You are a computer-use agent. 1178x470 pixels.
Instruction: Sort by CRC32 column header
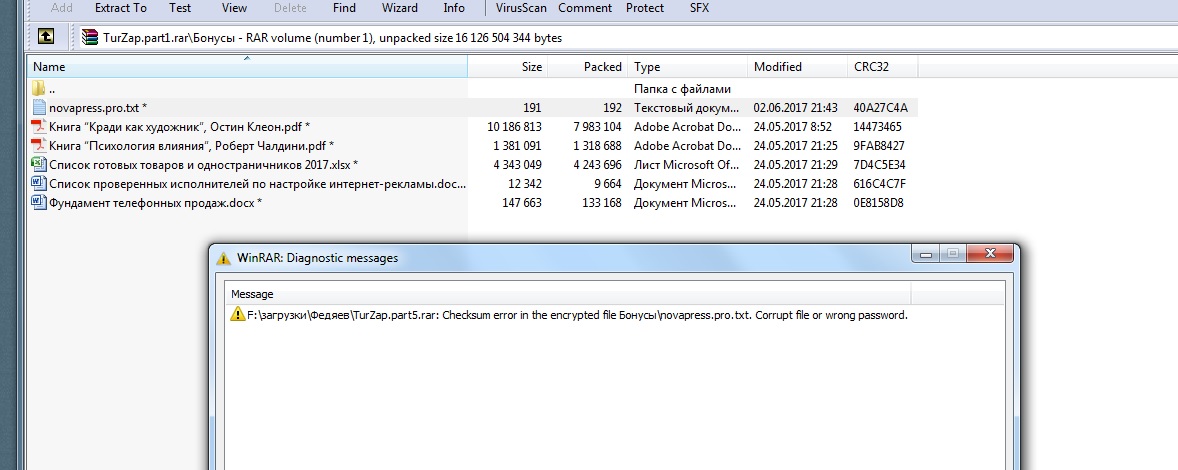(882, 67)
